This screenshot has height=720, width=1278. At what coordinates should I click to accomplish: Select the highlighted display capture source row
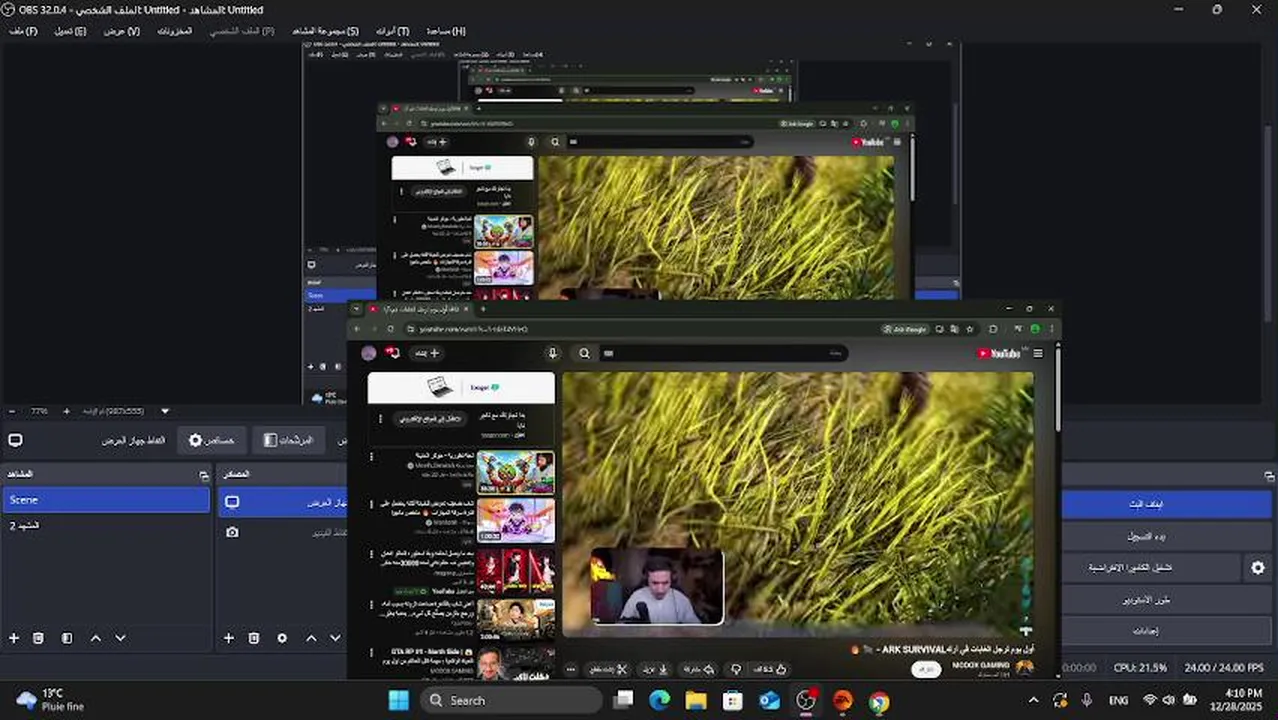[282, 502]
